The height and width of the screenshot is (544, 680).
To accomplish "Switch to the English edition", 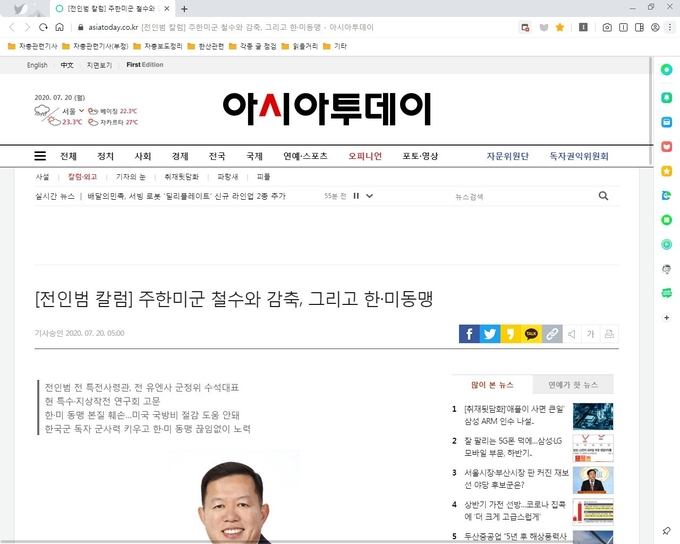I will click(x=37, y=65).
